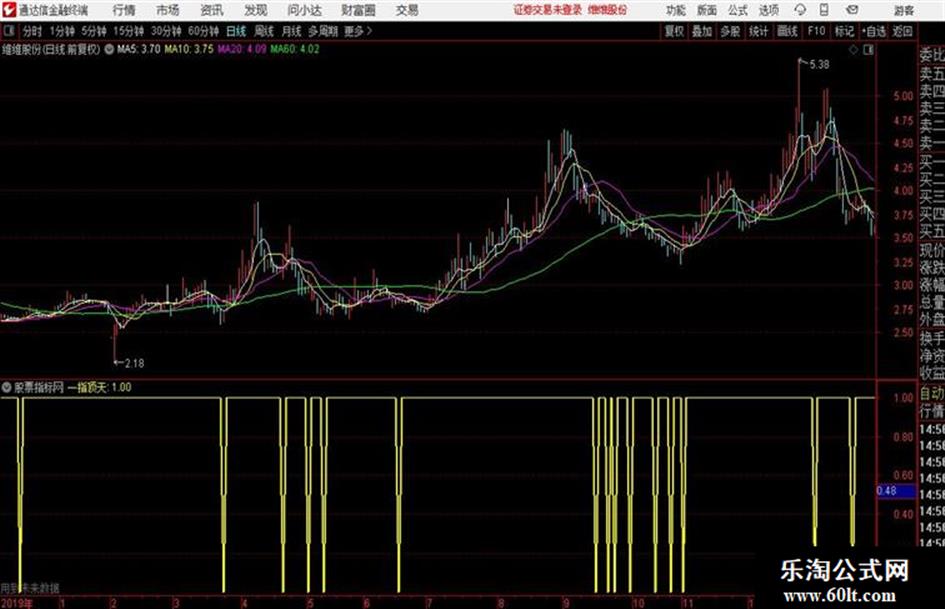The width and height of the screenshot is (945, 609).
Task: Click the TDX red logo icon
Action: tap(8, 10)
